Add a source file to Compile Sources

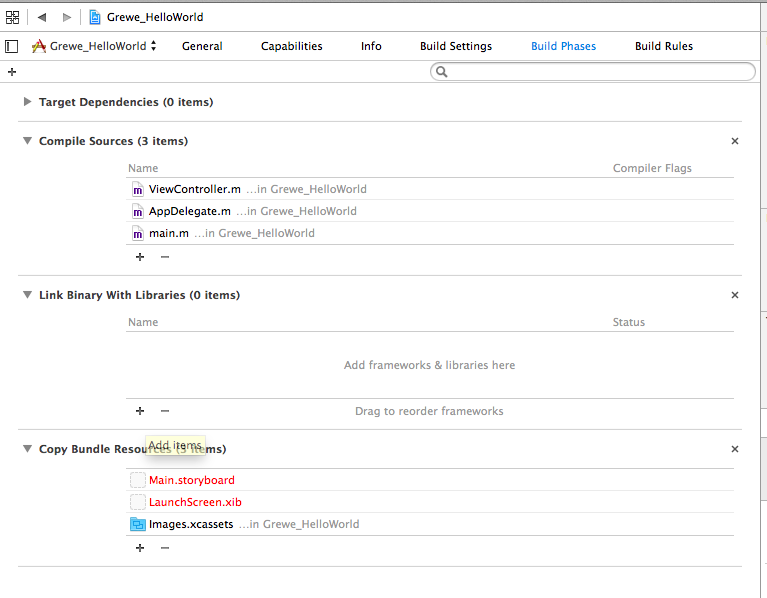pyautogui.click(x=139, y=257)
